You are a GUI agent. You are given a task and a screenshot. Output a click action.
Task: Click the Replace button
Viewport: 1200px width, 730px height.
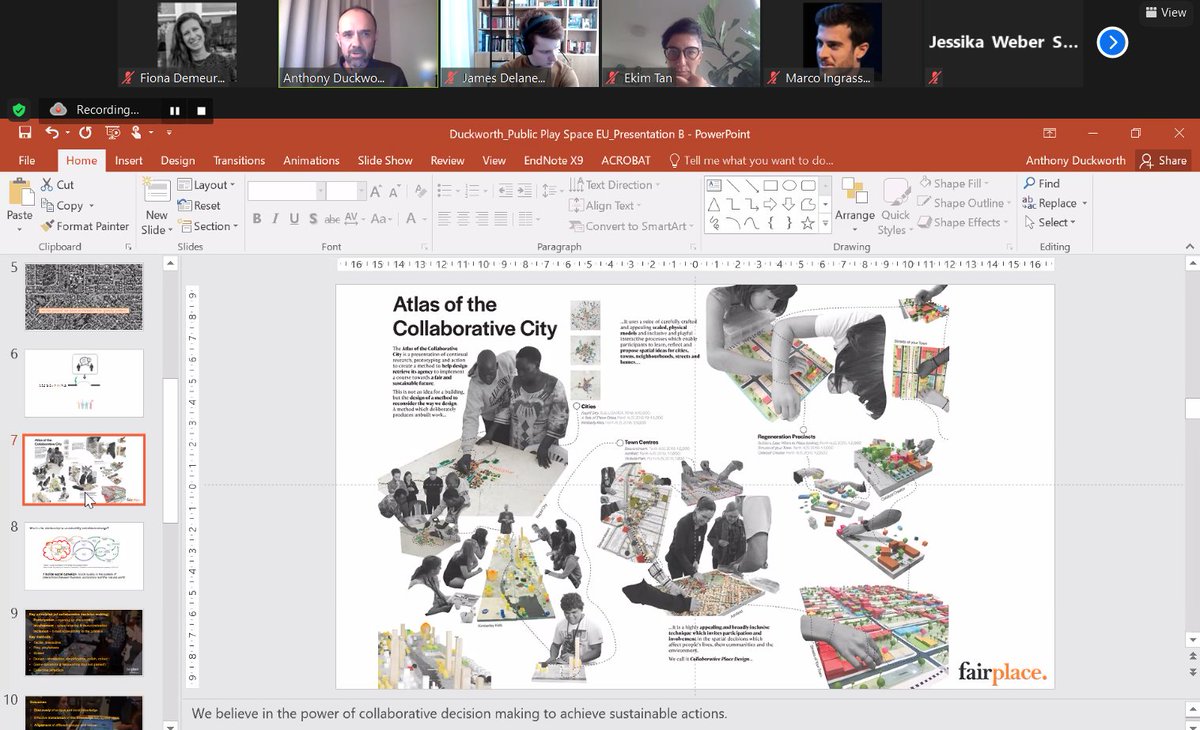pyautogui.click(x=1055, y=203)
